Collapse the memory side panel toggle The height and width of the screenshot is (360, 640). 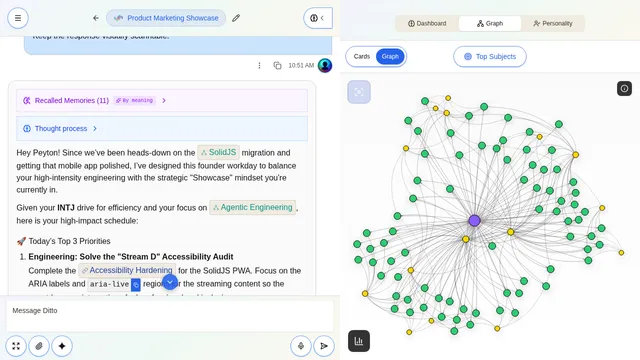pyautogui.click(x=318, y=18)
